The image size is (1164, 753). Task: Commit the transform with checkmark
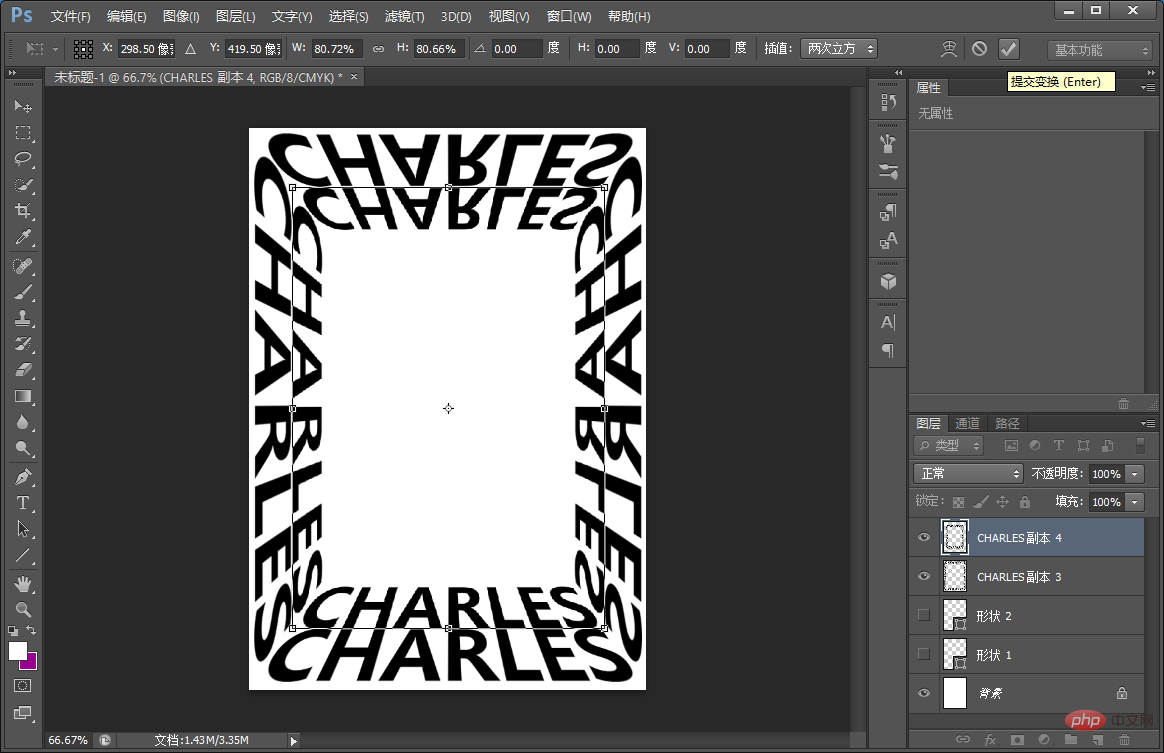tap(1008, 49)
